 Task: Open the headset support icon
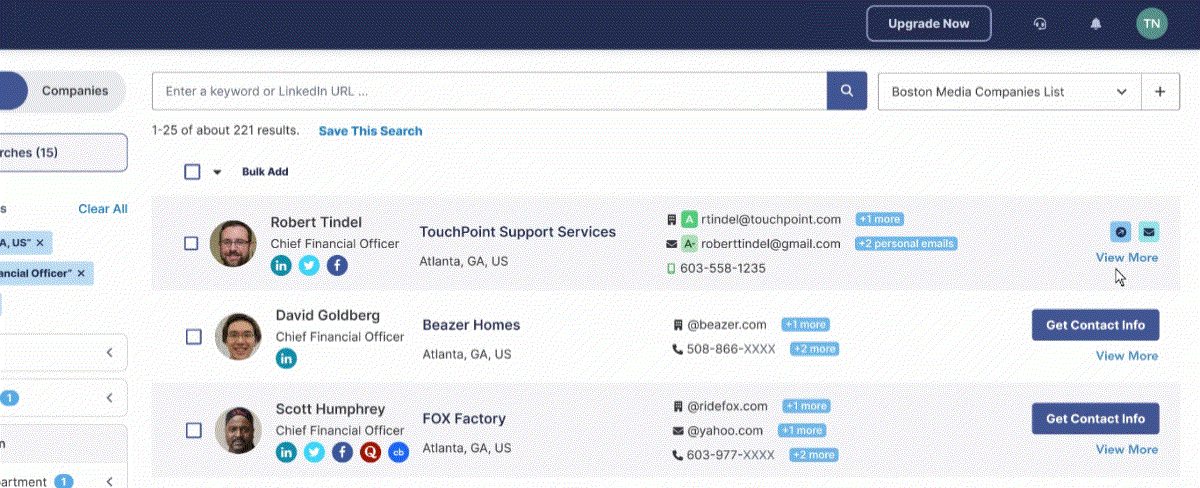(x=1040, y=24)
